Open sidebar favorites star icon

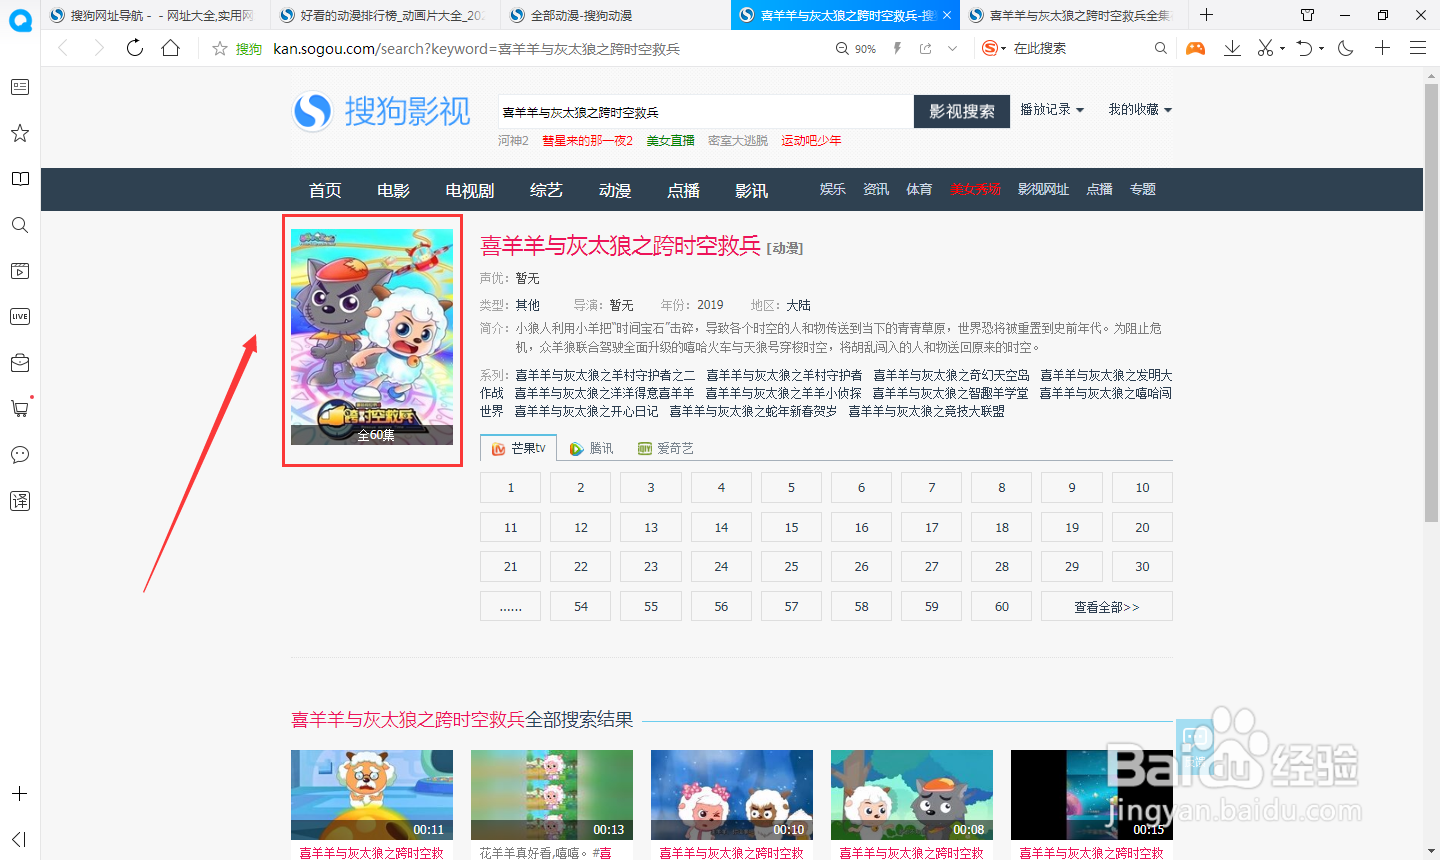20,133
